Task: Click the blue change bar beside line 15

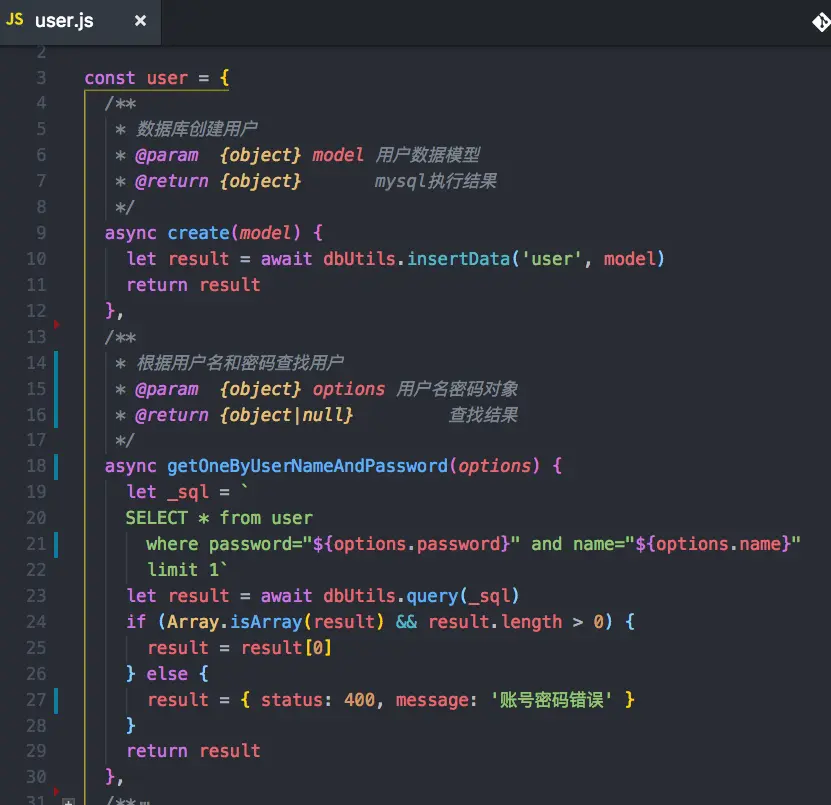Action: click(x=56, y=389)
